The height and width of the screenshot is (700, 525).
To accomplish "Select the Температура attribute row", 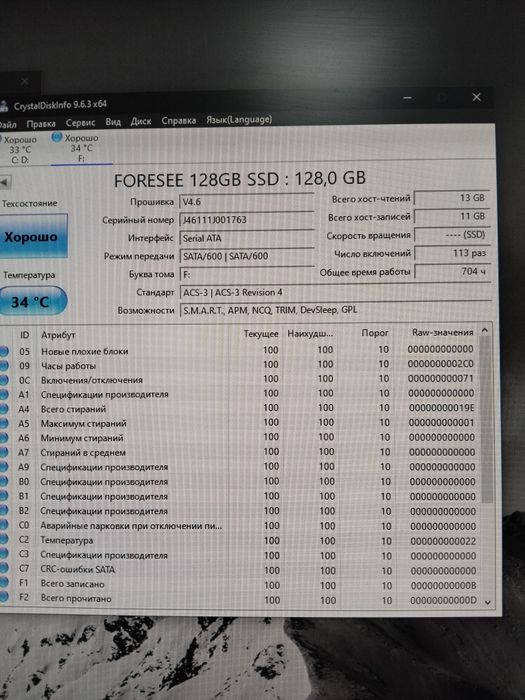I will pyautogui.click(x=240, y=541).
